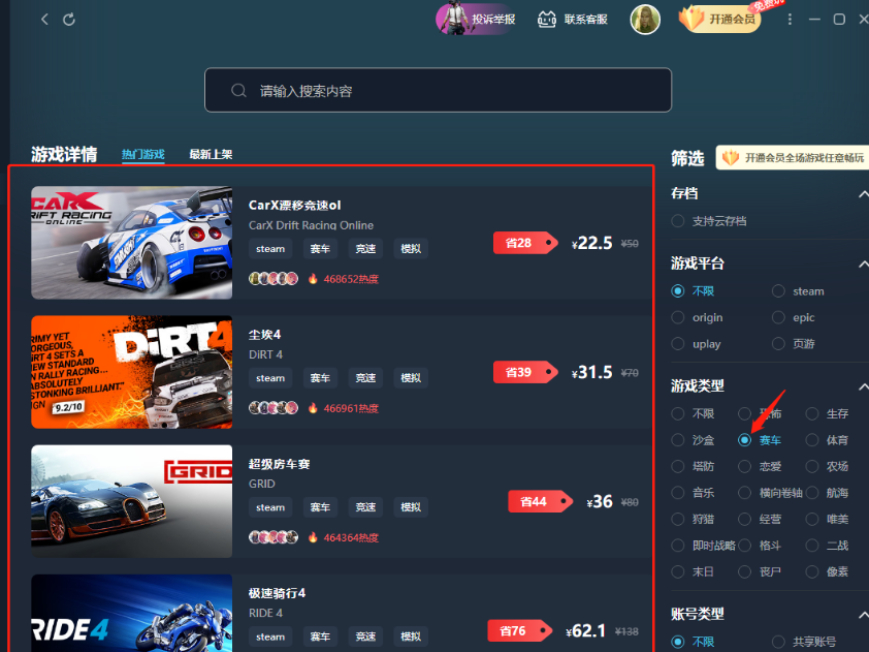
Task: Select the 丧尸 game type radio
Action: point(744,572)
